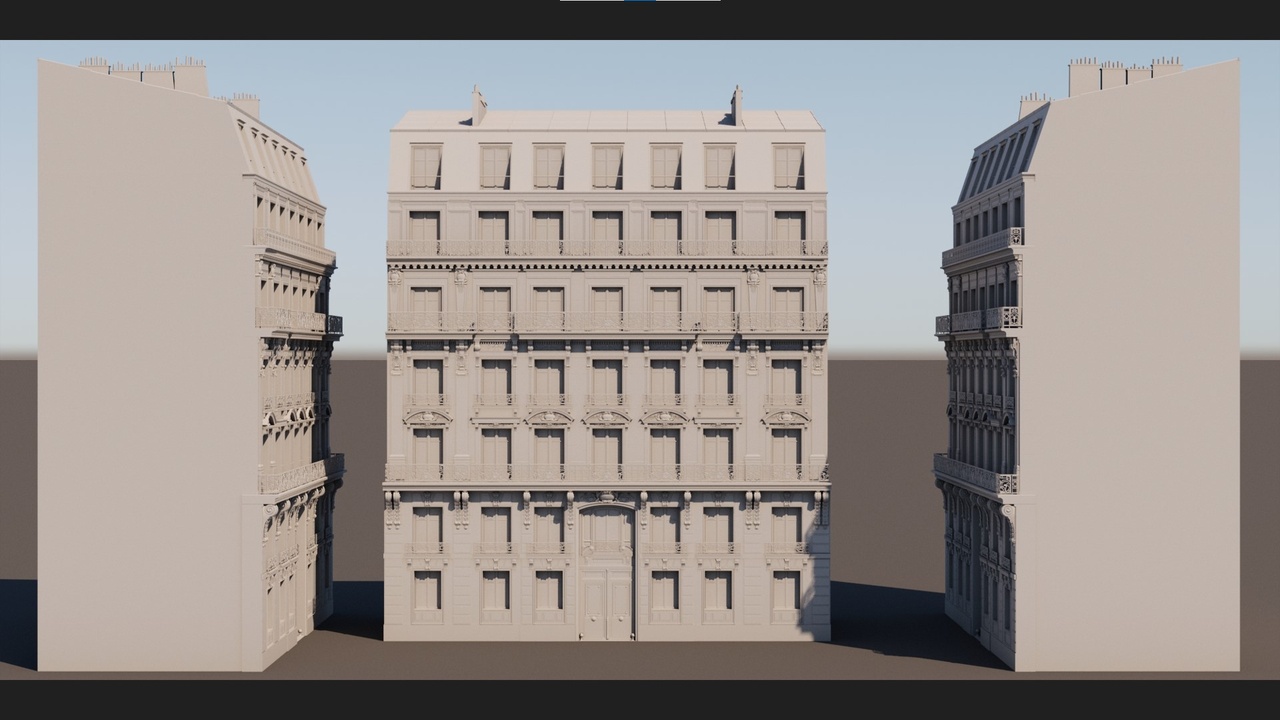The height and width of the screenshot is (720, 1280).
Task: Click the arched entrance door of the center building
Action: coord(606,572)
